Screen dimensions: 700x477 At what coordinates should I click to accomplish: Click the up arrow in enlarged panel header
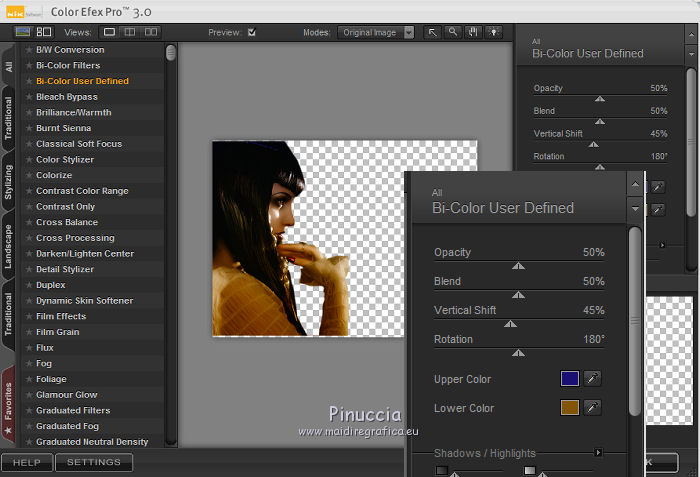tap(635, 184)
